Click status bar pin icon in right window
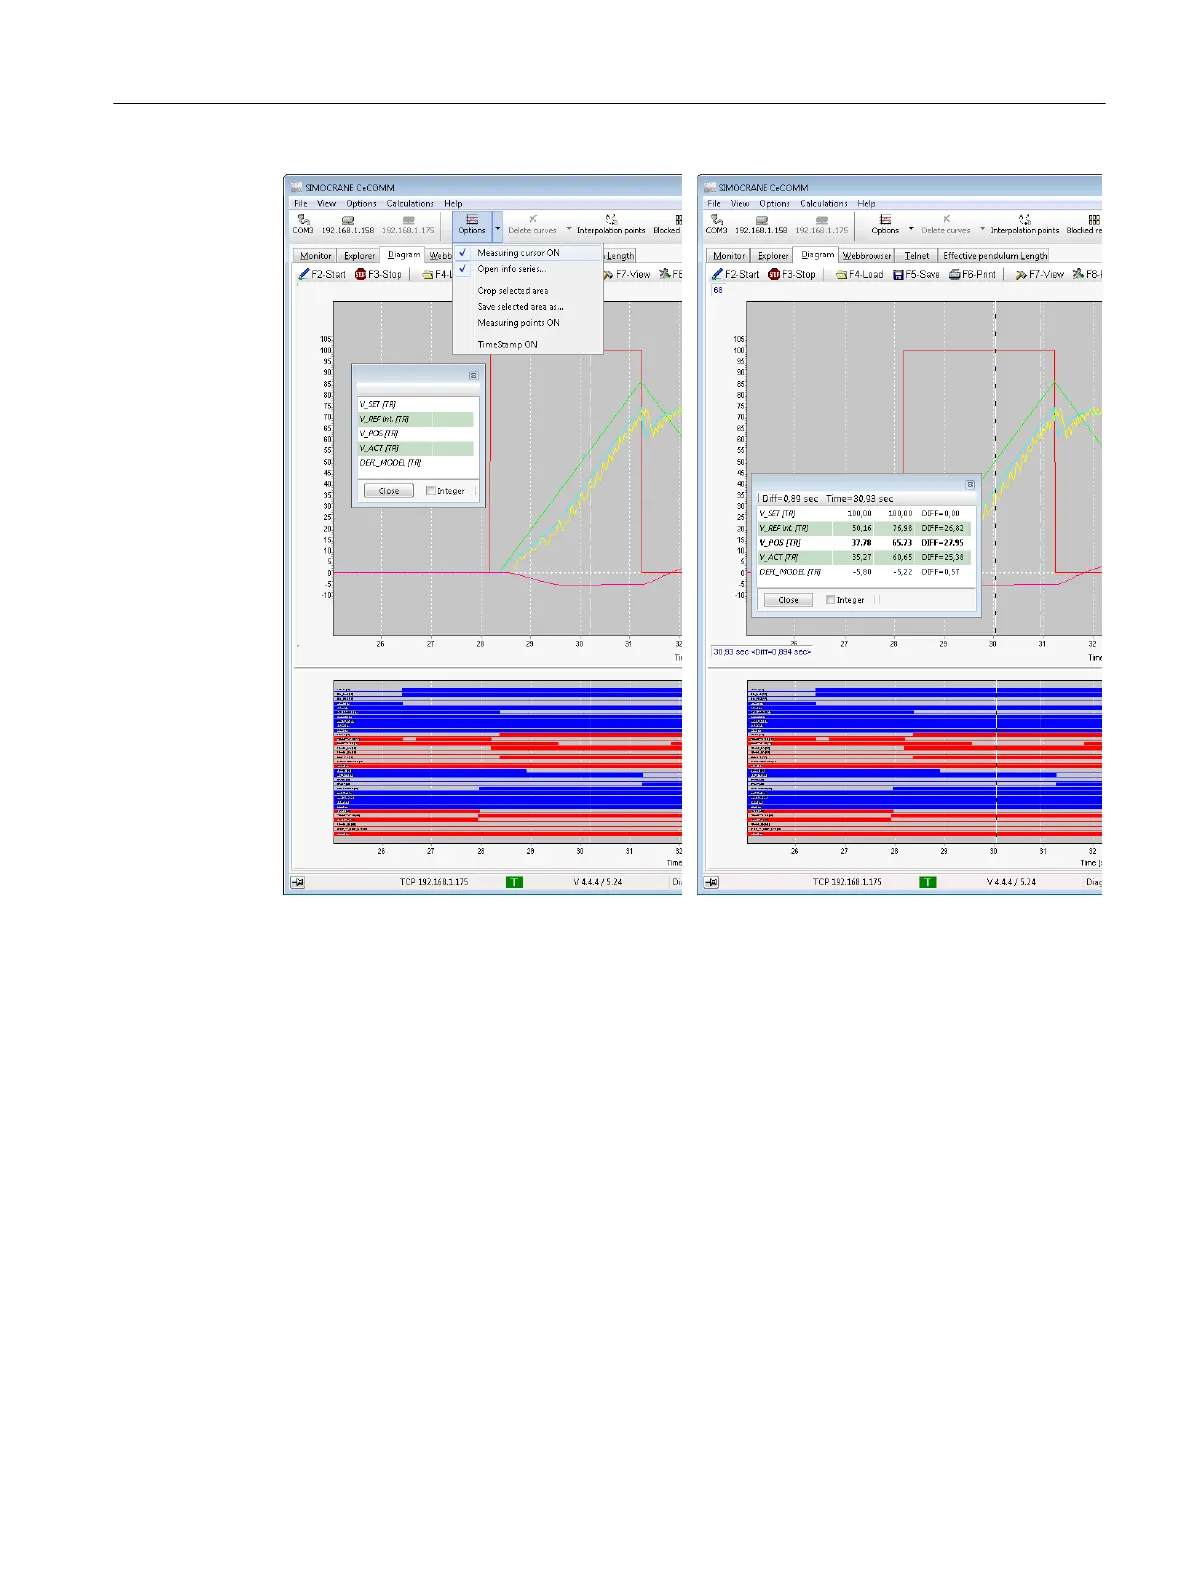Viewport: 1191px width, 1587px height. [711, 882]
